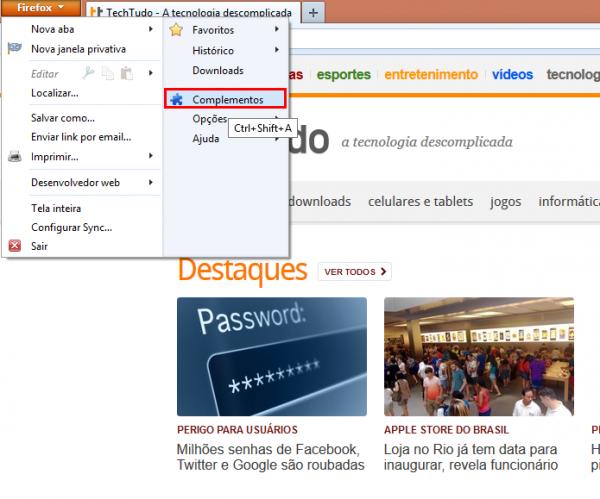Image resolution: width=600 pixels, height=499 pixels.
Task: Read article about stolen Facebook passwords
Action: tap(271, 457)
